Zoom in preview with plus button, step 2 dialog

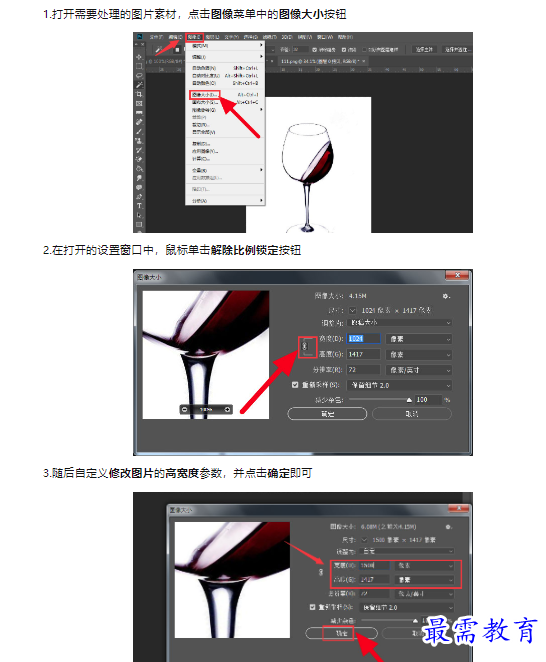(227, 410)
